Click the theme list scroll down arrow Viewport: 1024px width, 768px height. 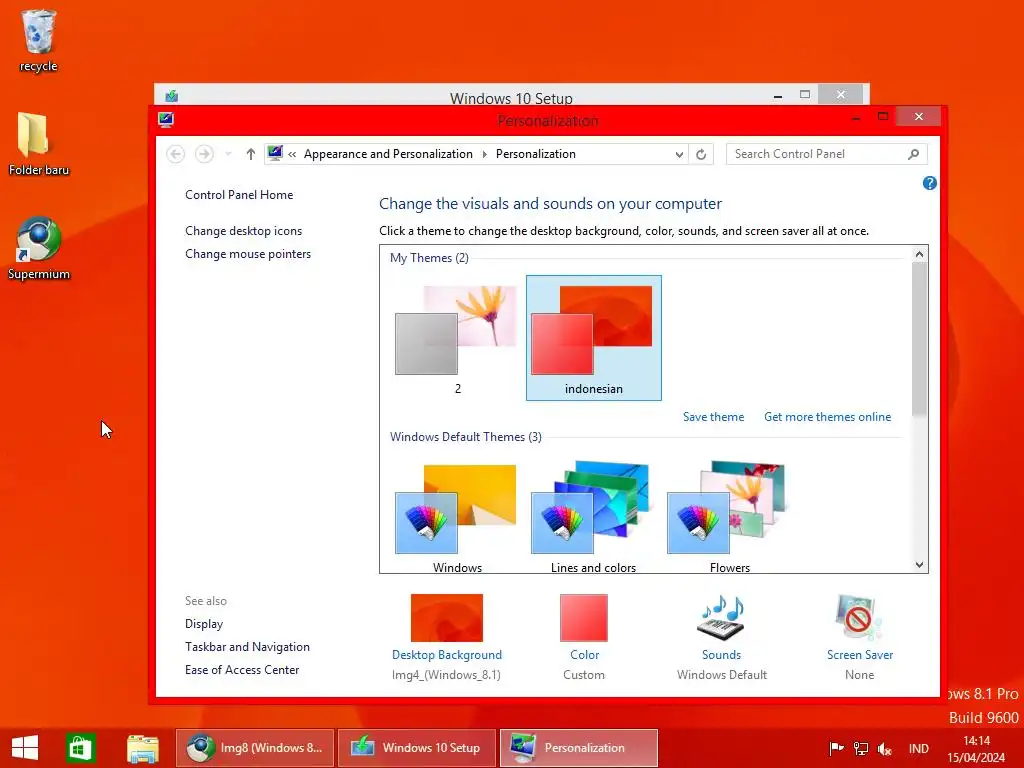click(x=920, y=565)
